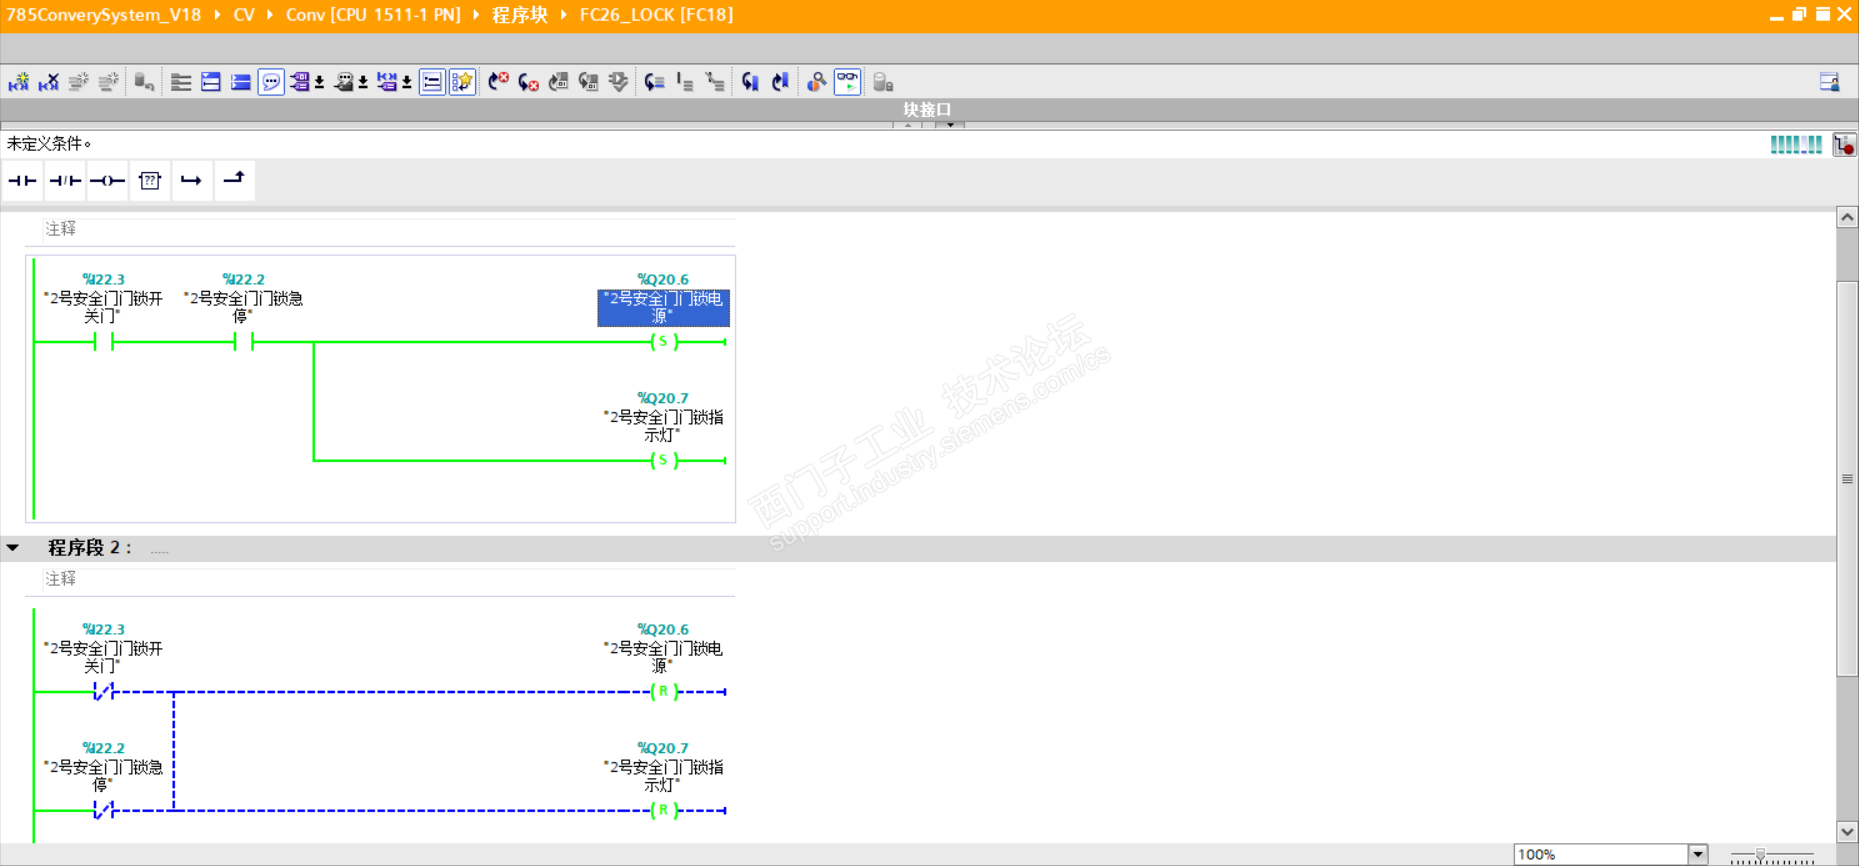
Task: Select CV in the title breadcrumb
Action: coord(244,15)
